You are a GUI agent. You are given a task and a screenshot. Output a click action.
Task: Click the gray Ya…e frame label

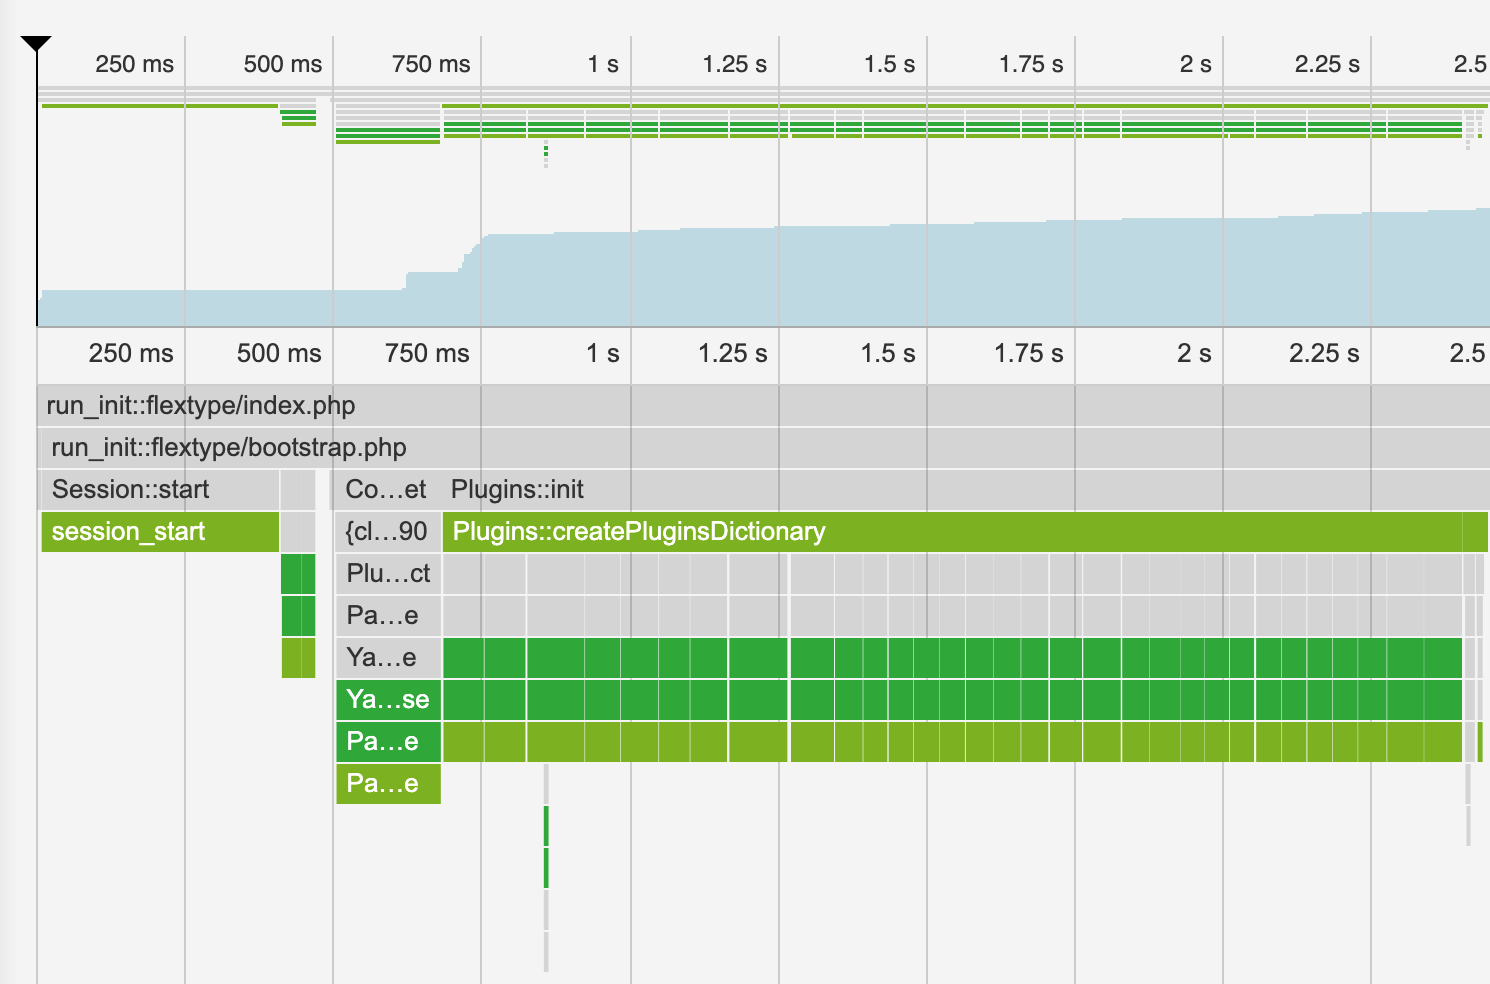click(x=388, y=657)
